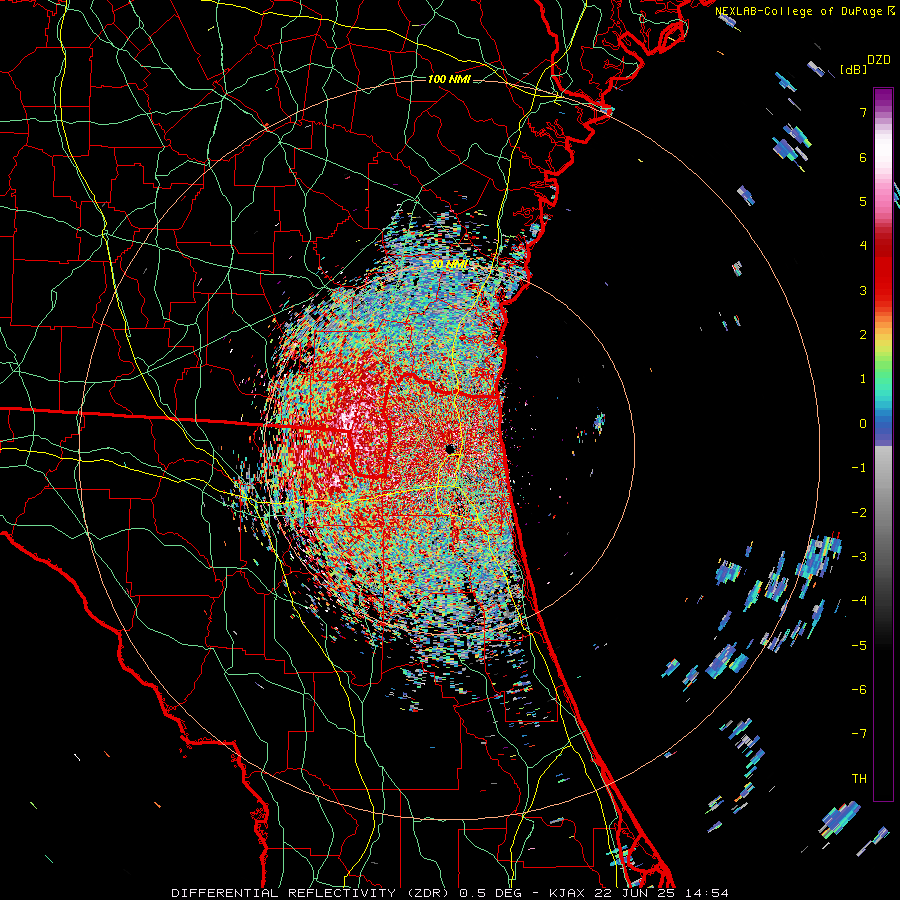
Task: Click the -7 value on the color scale
Action: point(859,734)
